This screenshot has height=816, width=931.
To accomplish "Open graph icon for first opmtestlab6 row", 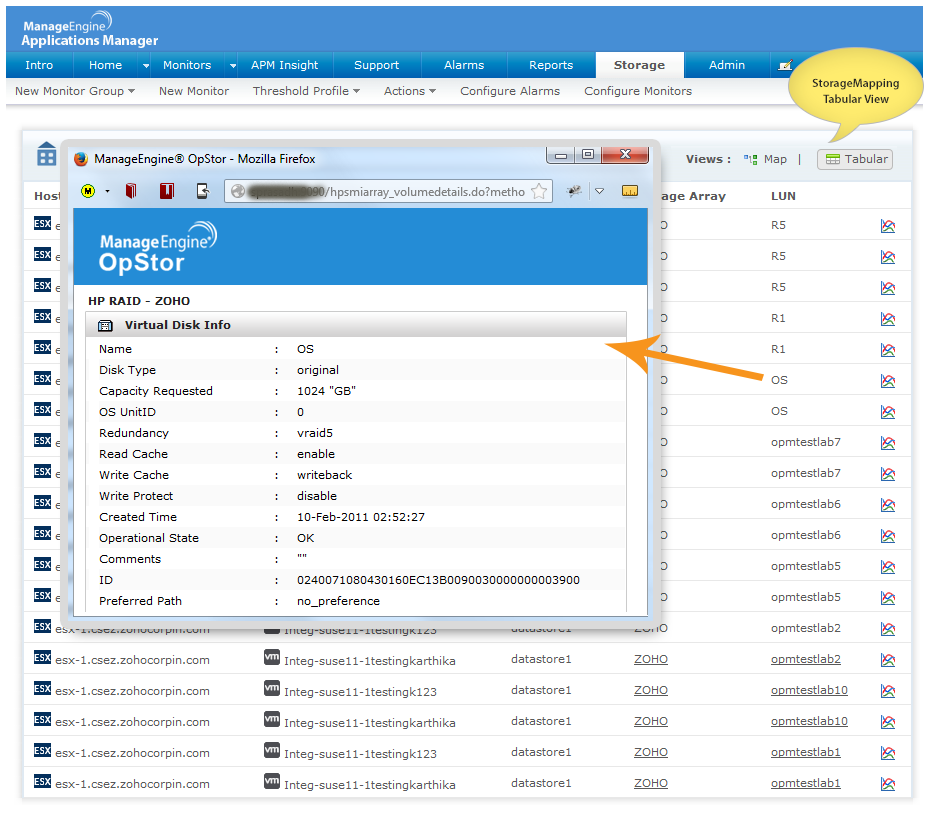I will click(888, 505).
